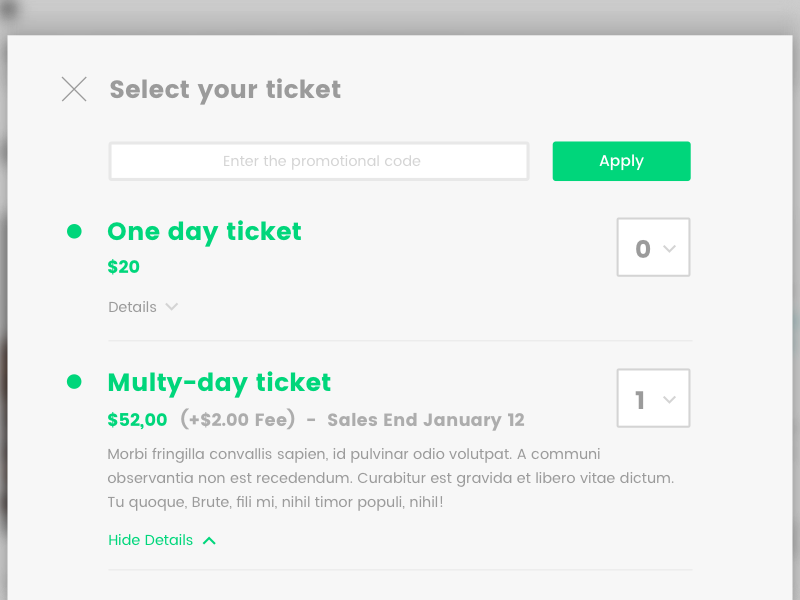The height and width of the screenshot is (600, 800).
Task: Click the chevron next to Details
Action: [x=172, y=307]
